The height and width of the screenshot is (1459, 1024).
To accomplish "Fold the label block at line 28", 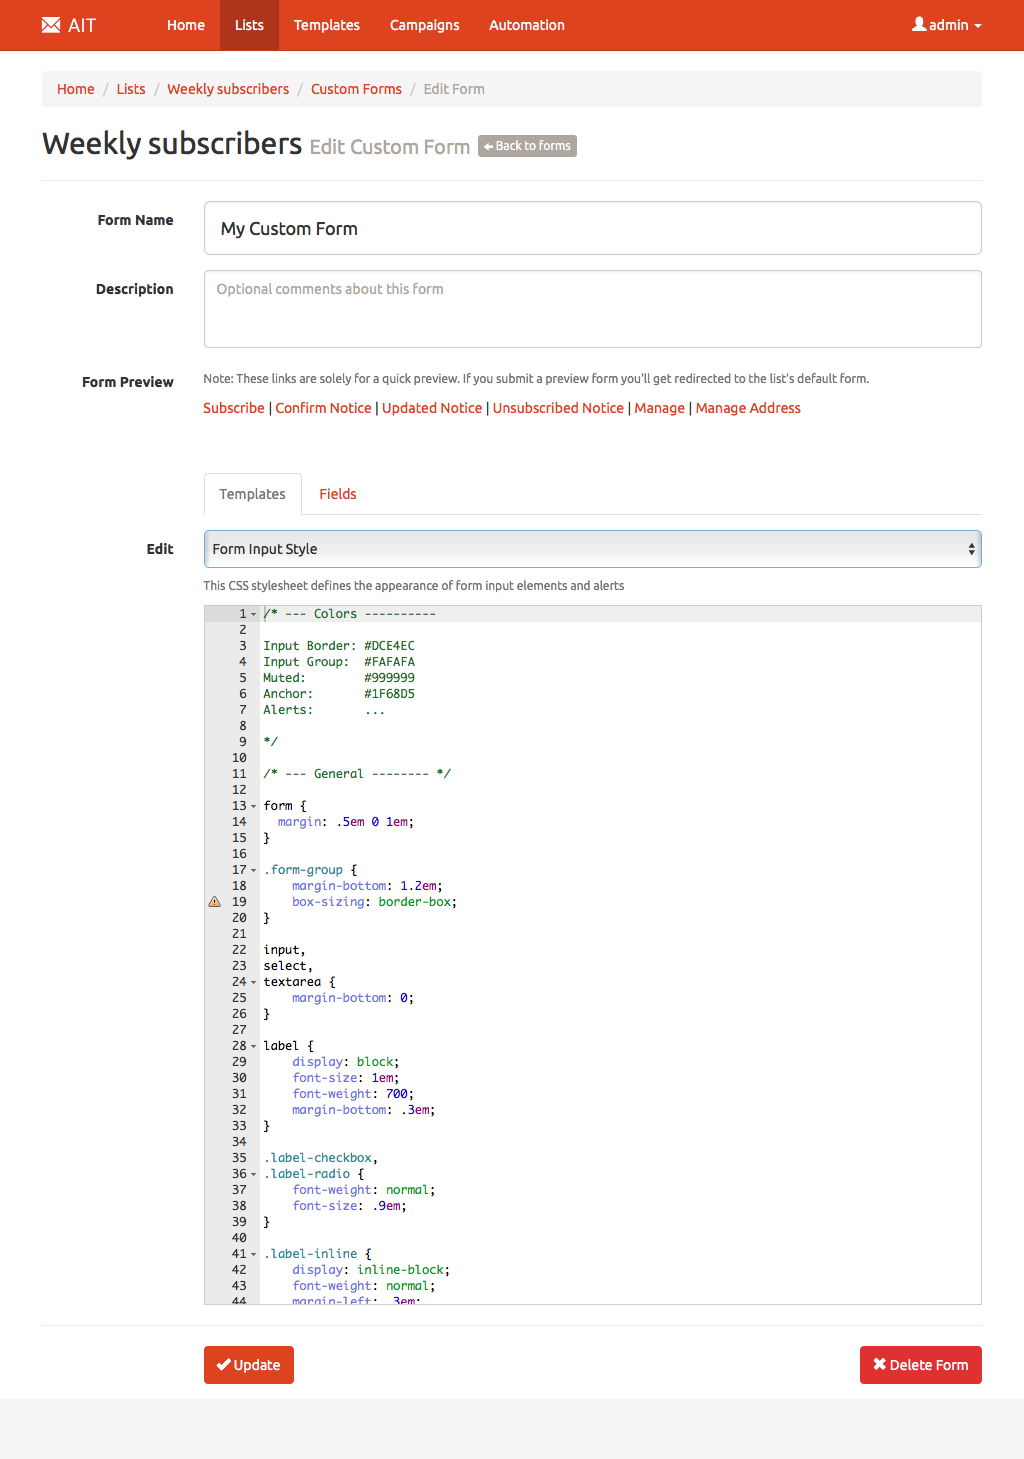I will pyautogui.click(x=254, y=1047).
